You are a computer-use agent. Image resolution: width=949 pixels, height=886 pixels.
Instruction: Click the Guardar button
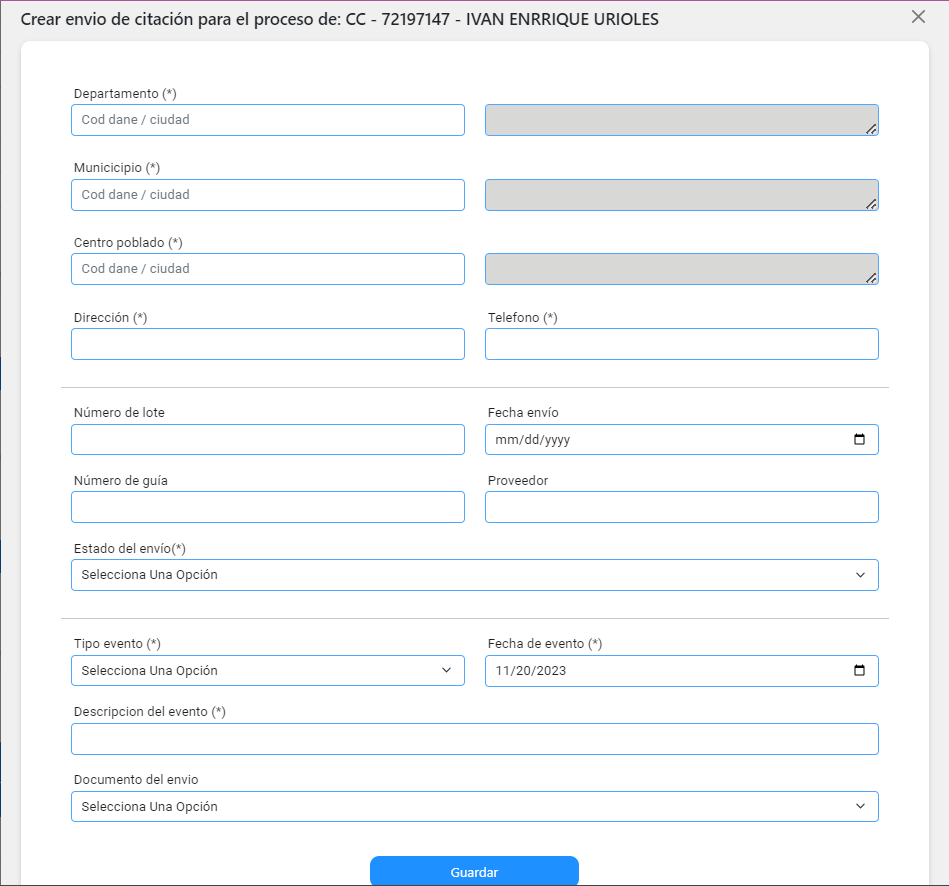(474, 871)
